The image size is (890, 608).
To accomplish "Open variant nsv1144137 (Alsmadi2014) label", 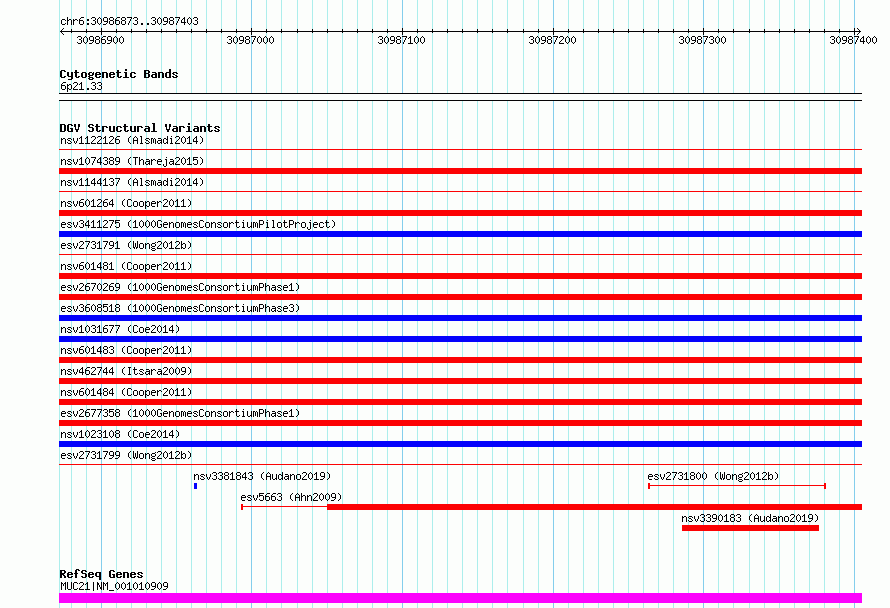I will pos(132,182).
